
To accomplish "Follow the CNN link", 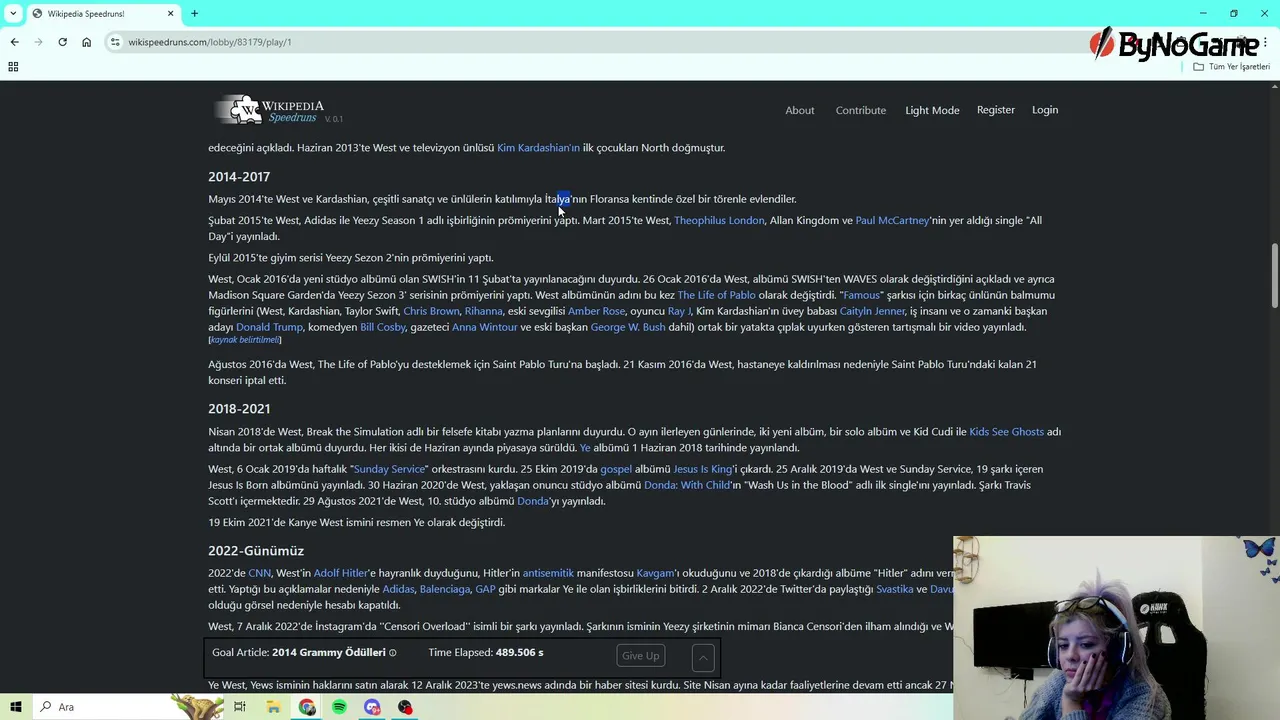I will (x=259, y=573).
